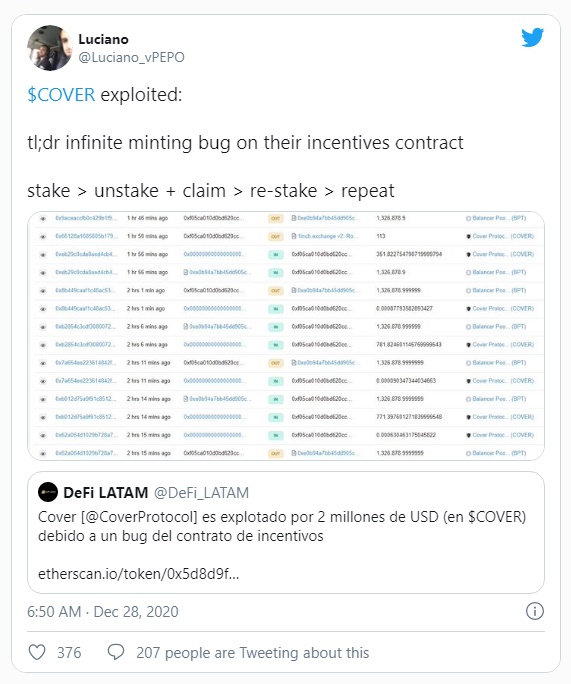Open Luciano's profile avatar
This screenshot has width=571, height=684.
pyautogui.click(x=49, y=48)
